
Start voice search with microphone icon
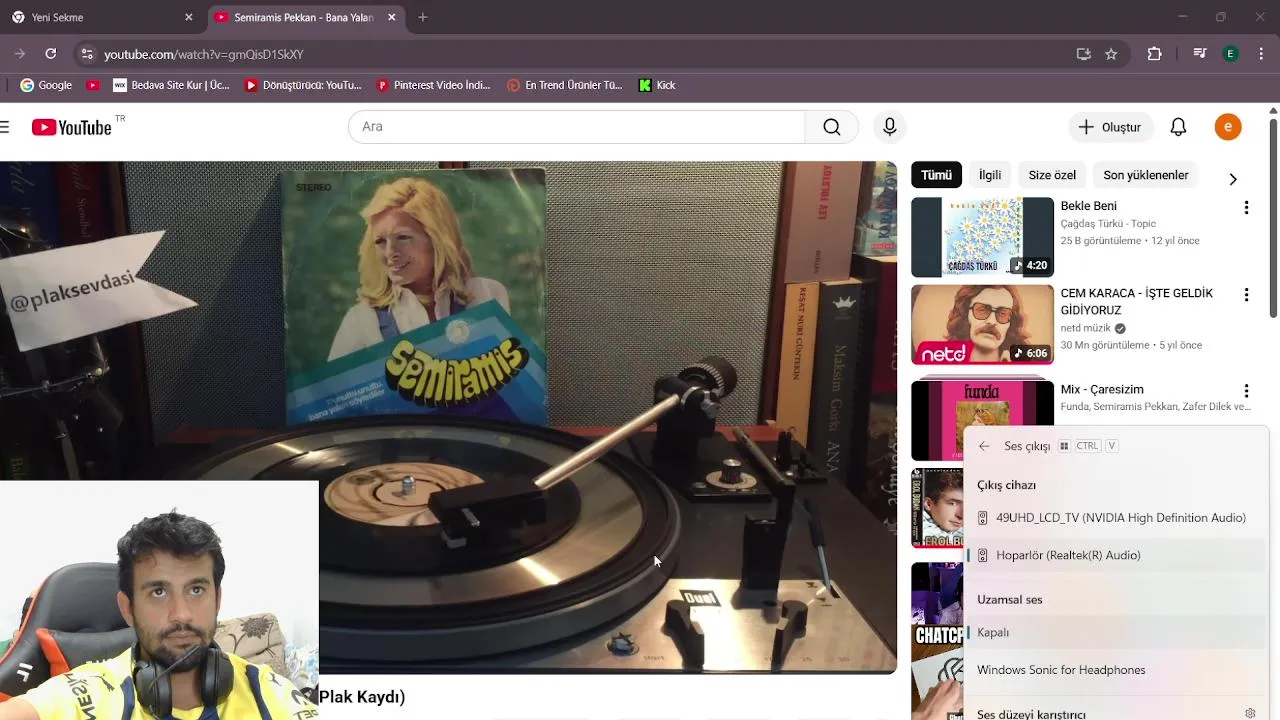coord(889,127)
